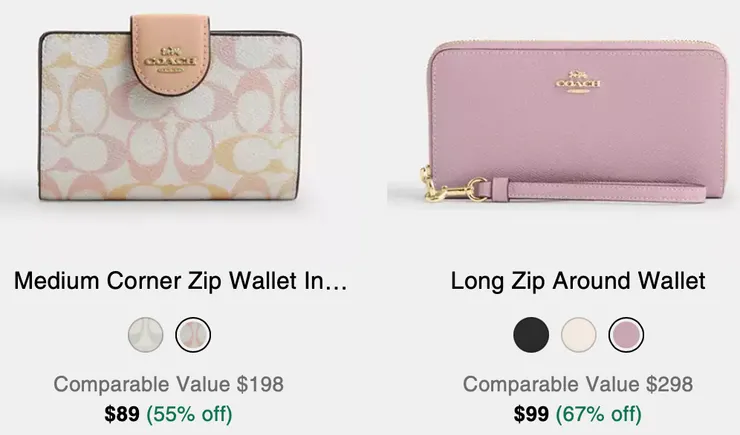740x435 pixels.
Task: Click the Comparable Value $298 text
Action: pos(578,384)
